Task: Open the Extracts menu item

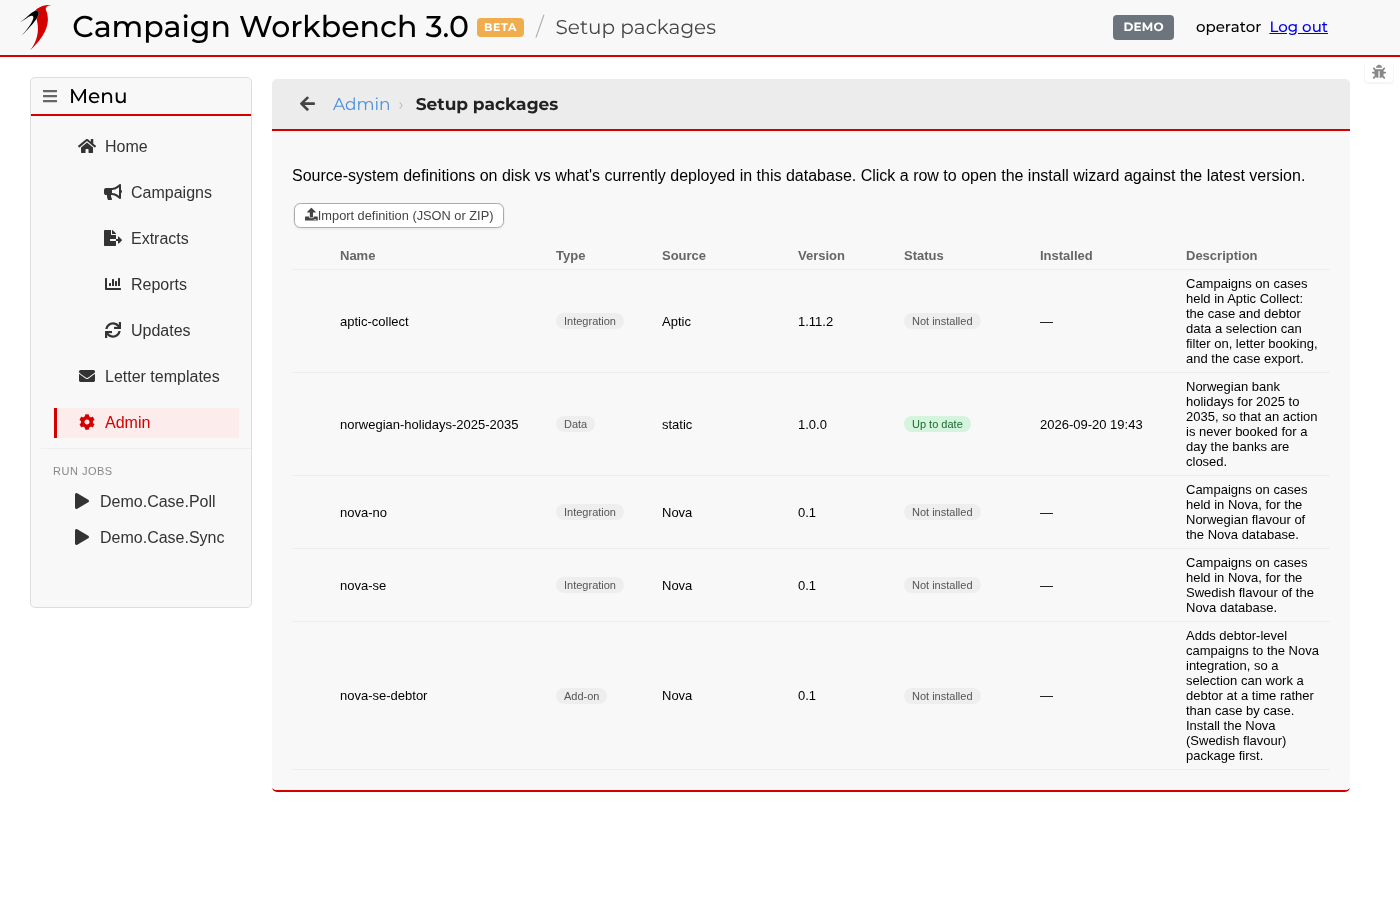Action: (160, 238)
